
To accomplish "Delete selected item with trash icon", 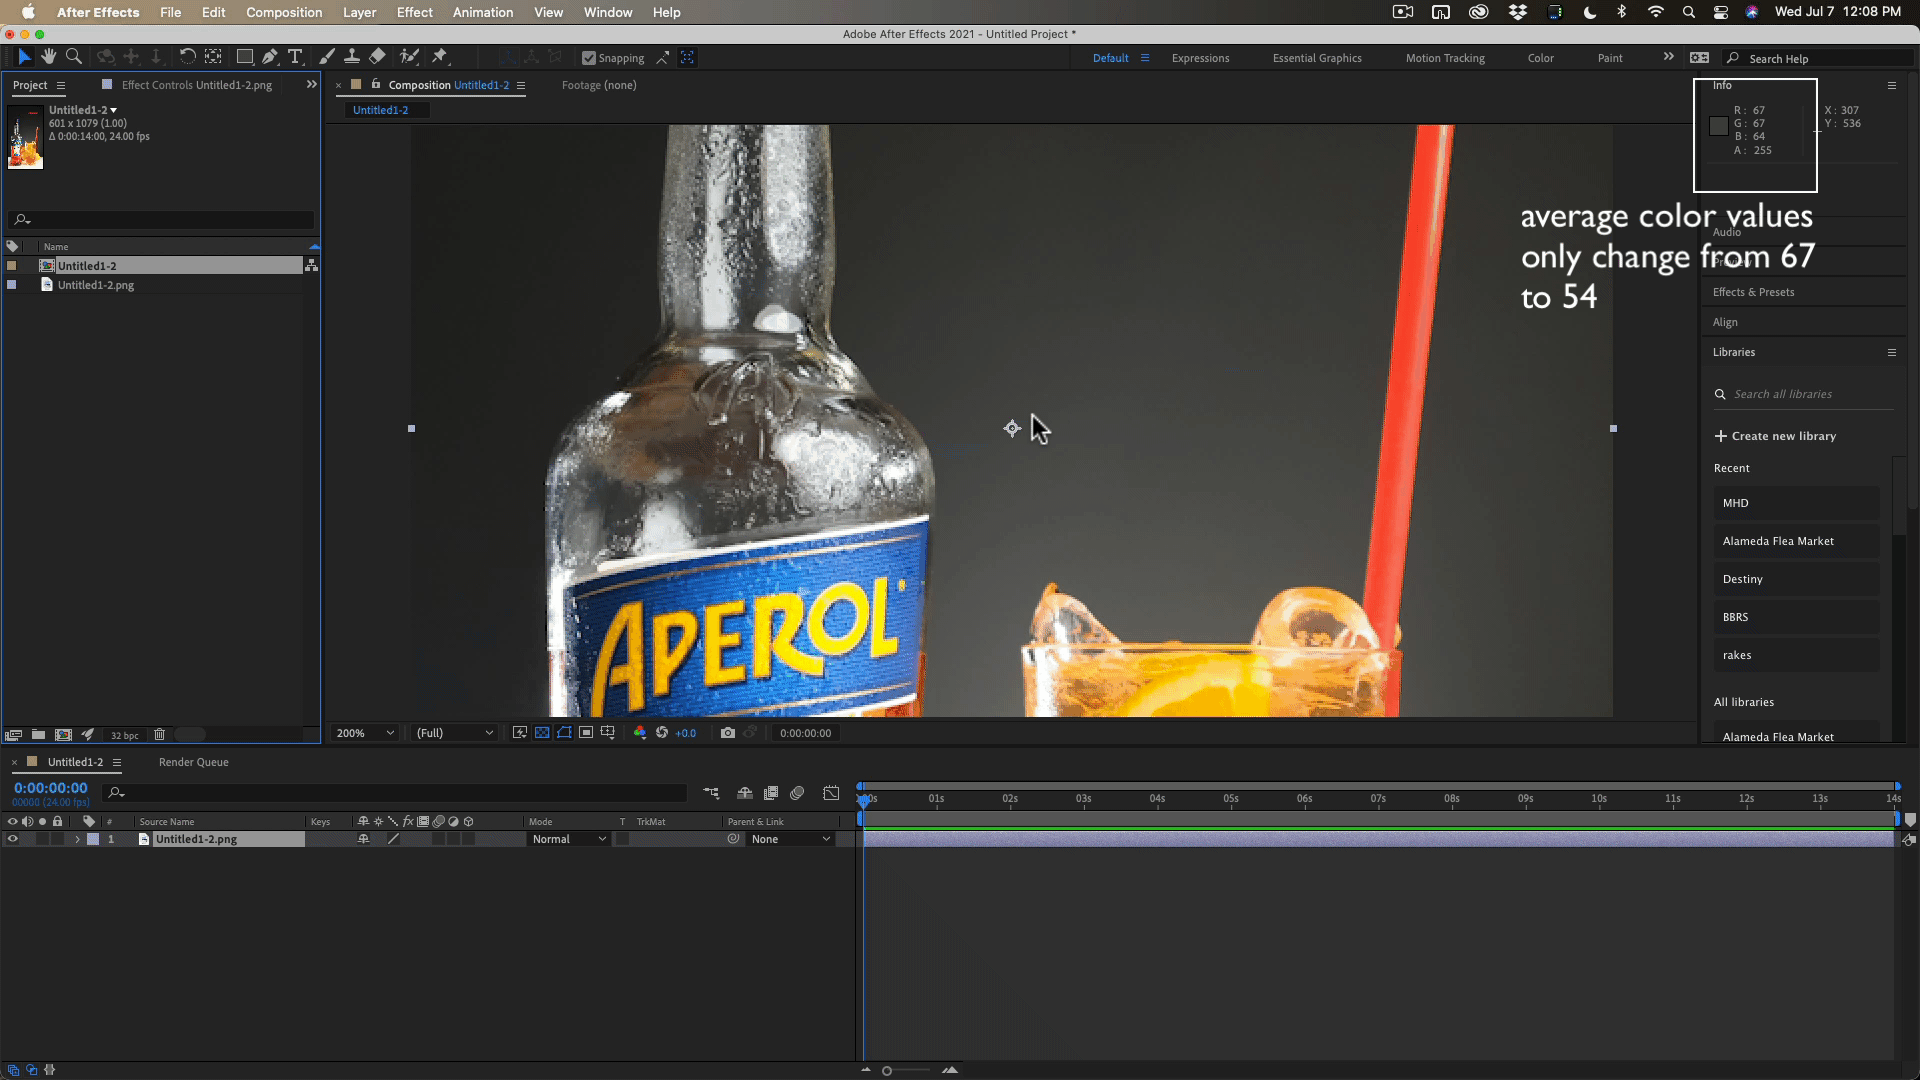I will (x=159, y=735).
